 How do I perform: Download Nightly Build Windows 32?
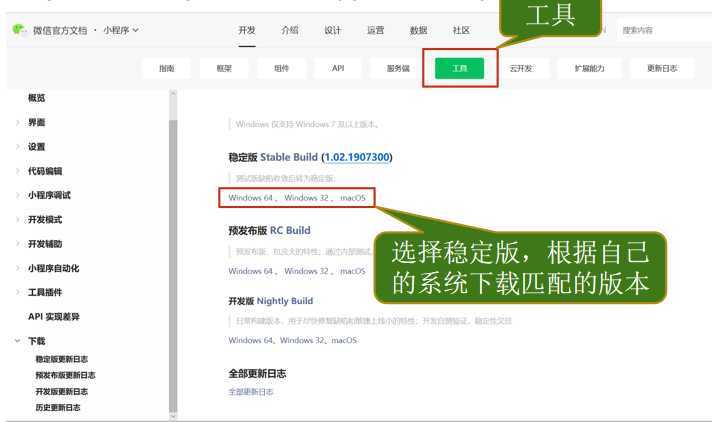pyautogui.click(x=302, y=340)
